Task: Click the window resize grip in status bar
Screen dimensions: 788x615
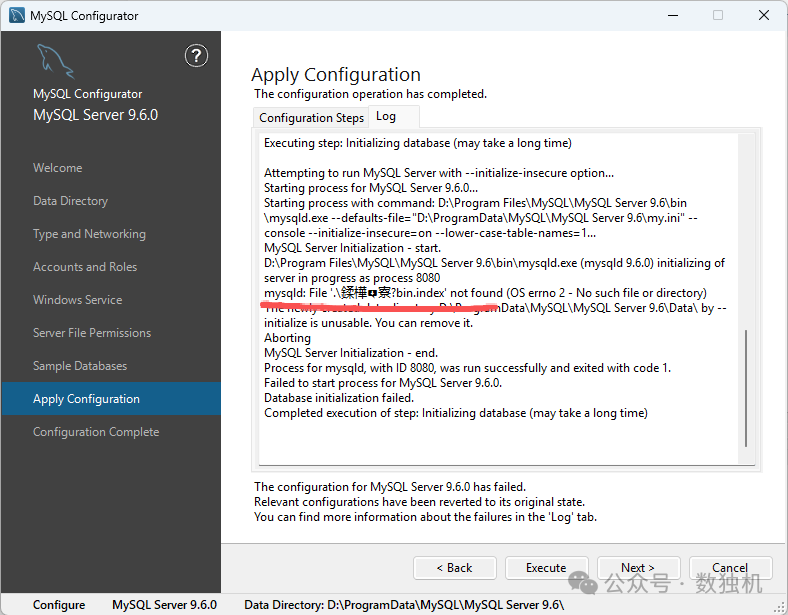Action: (780, 607)
